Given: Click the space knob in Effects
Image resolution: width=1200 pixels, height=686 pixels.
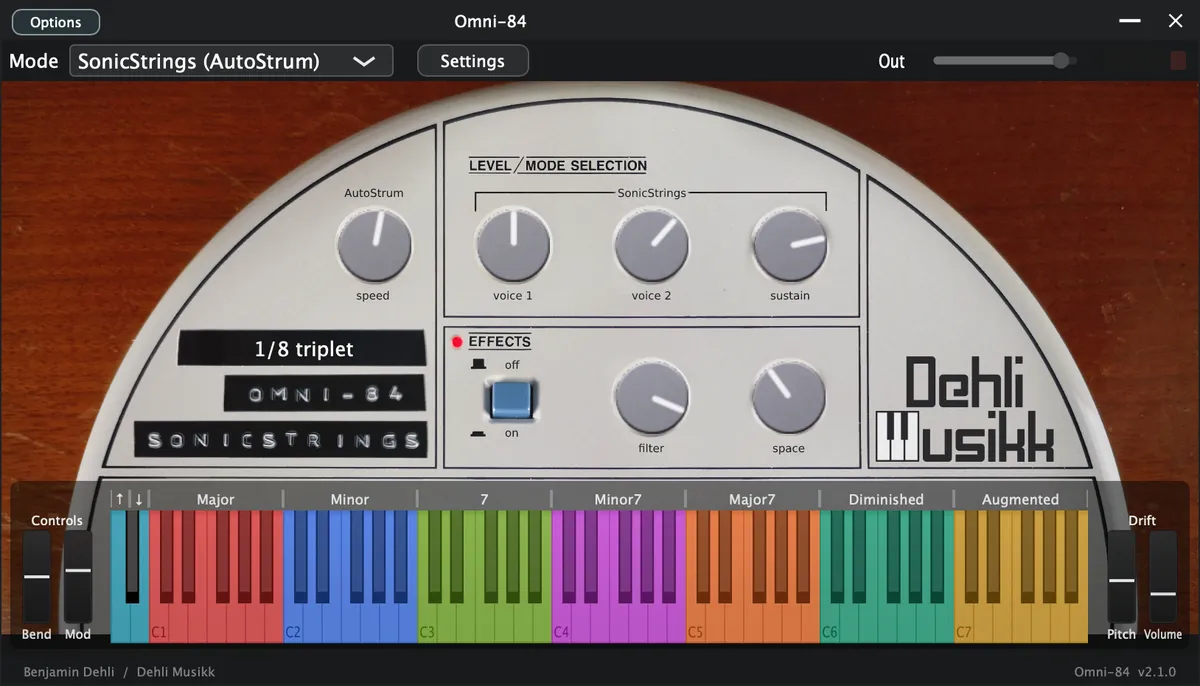Looking at the screenshot, I should [788, 399].
